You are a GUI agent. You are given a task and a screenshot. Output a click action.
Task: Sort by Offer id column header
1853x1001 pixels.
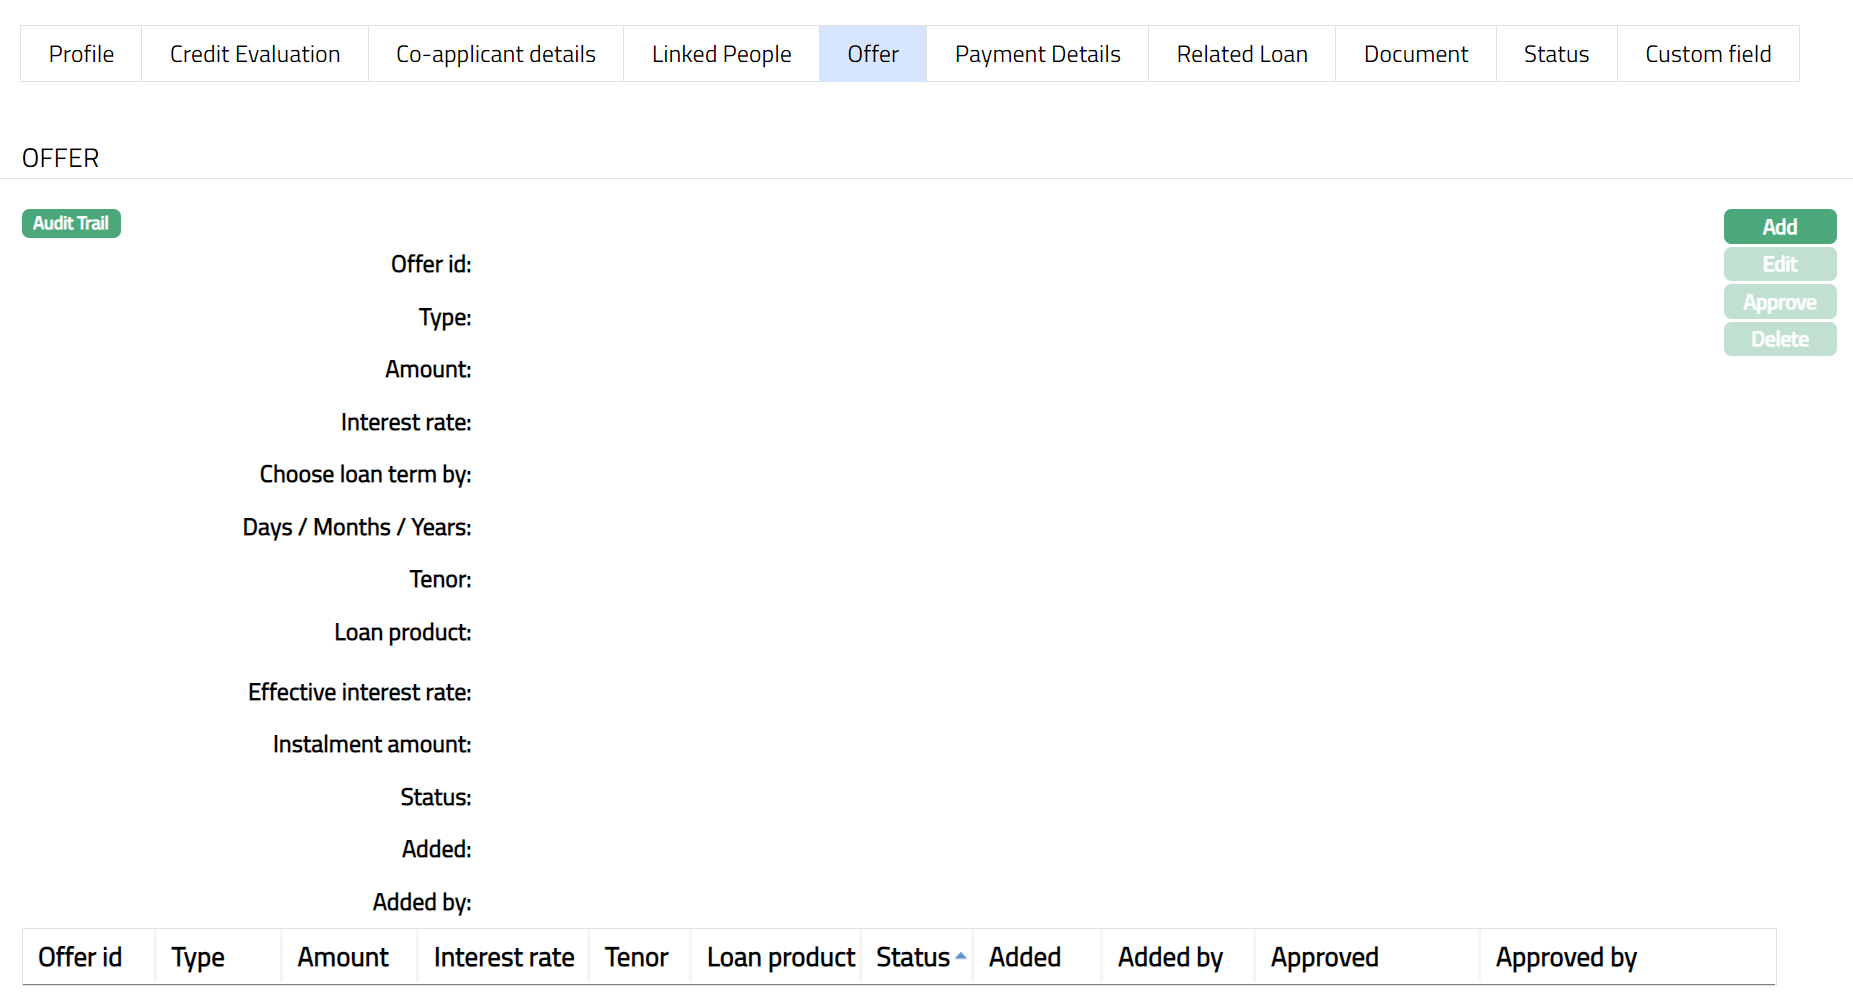[x=80, y=958]
